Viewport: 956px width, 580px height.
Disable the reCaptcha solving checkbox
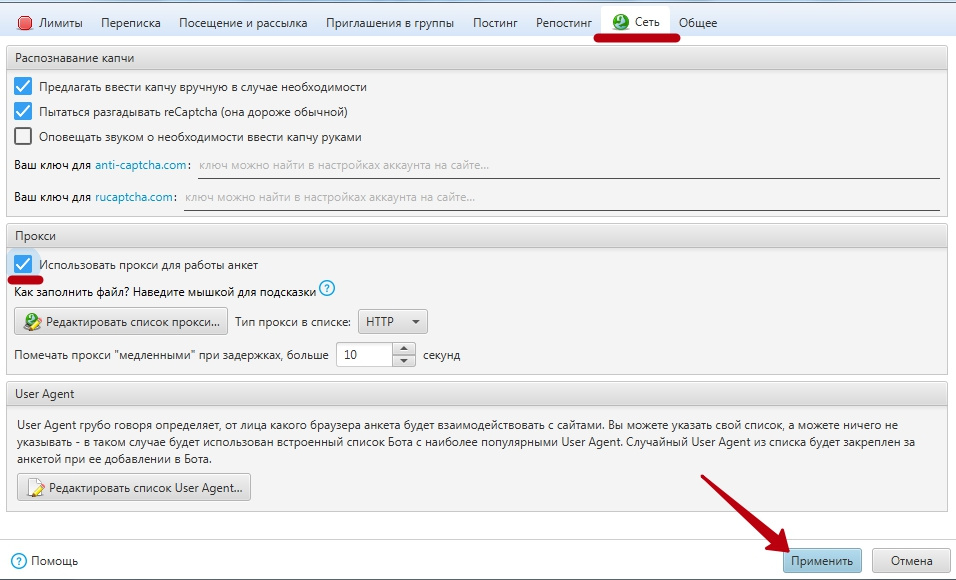point(23,112)
